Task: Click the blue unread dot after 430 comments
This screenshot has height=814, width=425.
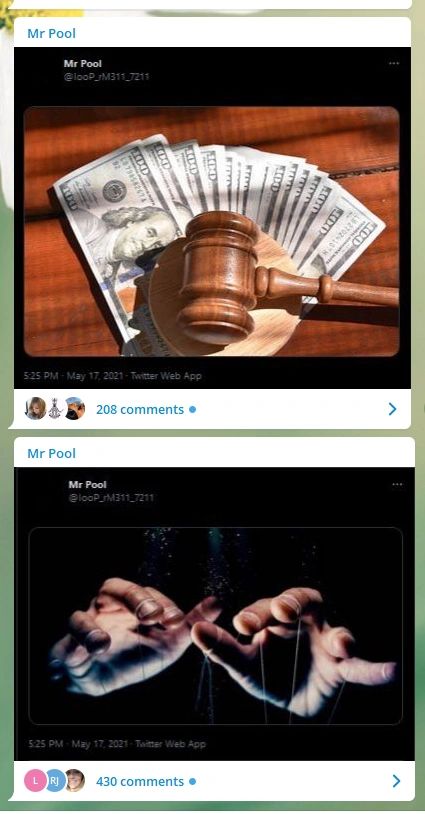Action: point(193,781)
